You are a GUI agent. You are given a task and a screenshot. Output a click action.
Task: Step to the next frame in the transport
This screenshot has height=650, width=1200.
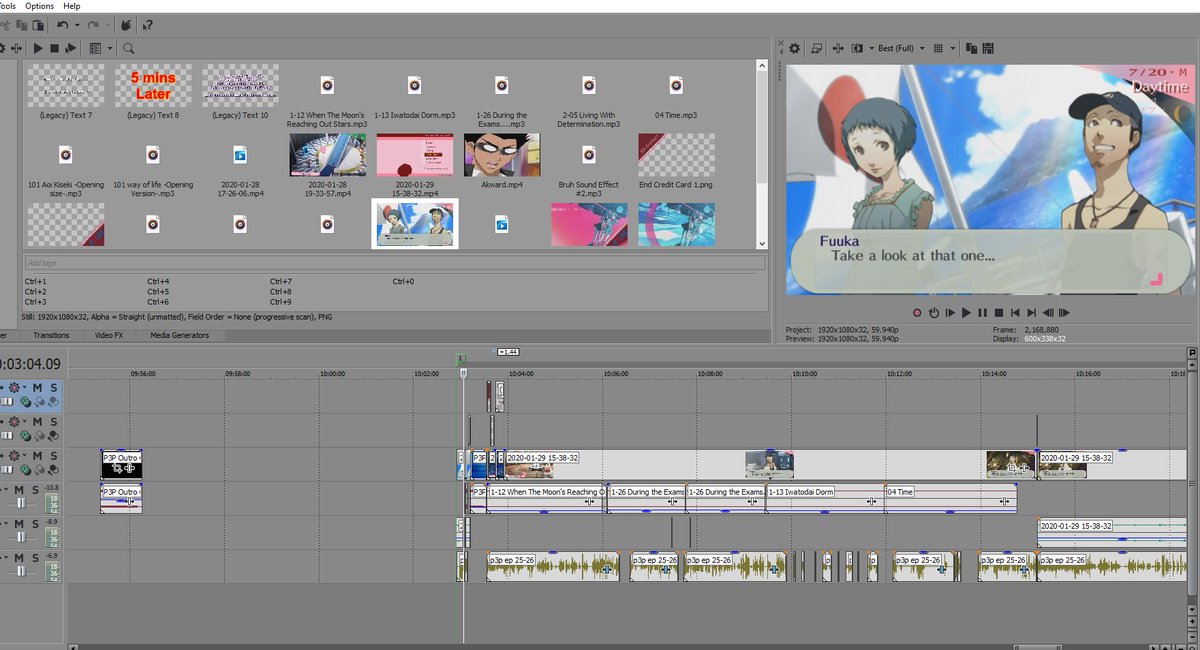click(x=1064, y=313)
